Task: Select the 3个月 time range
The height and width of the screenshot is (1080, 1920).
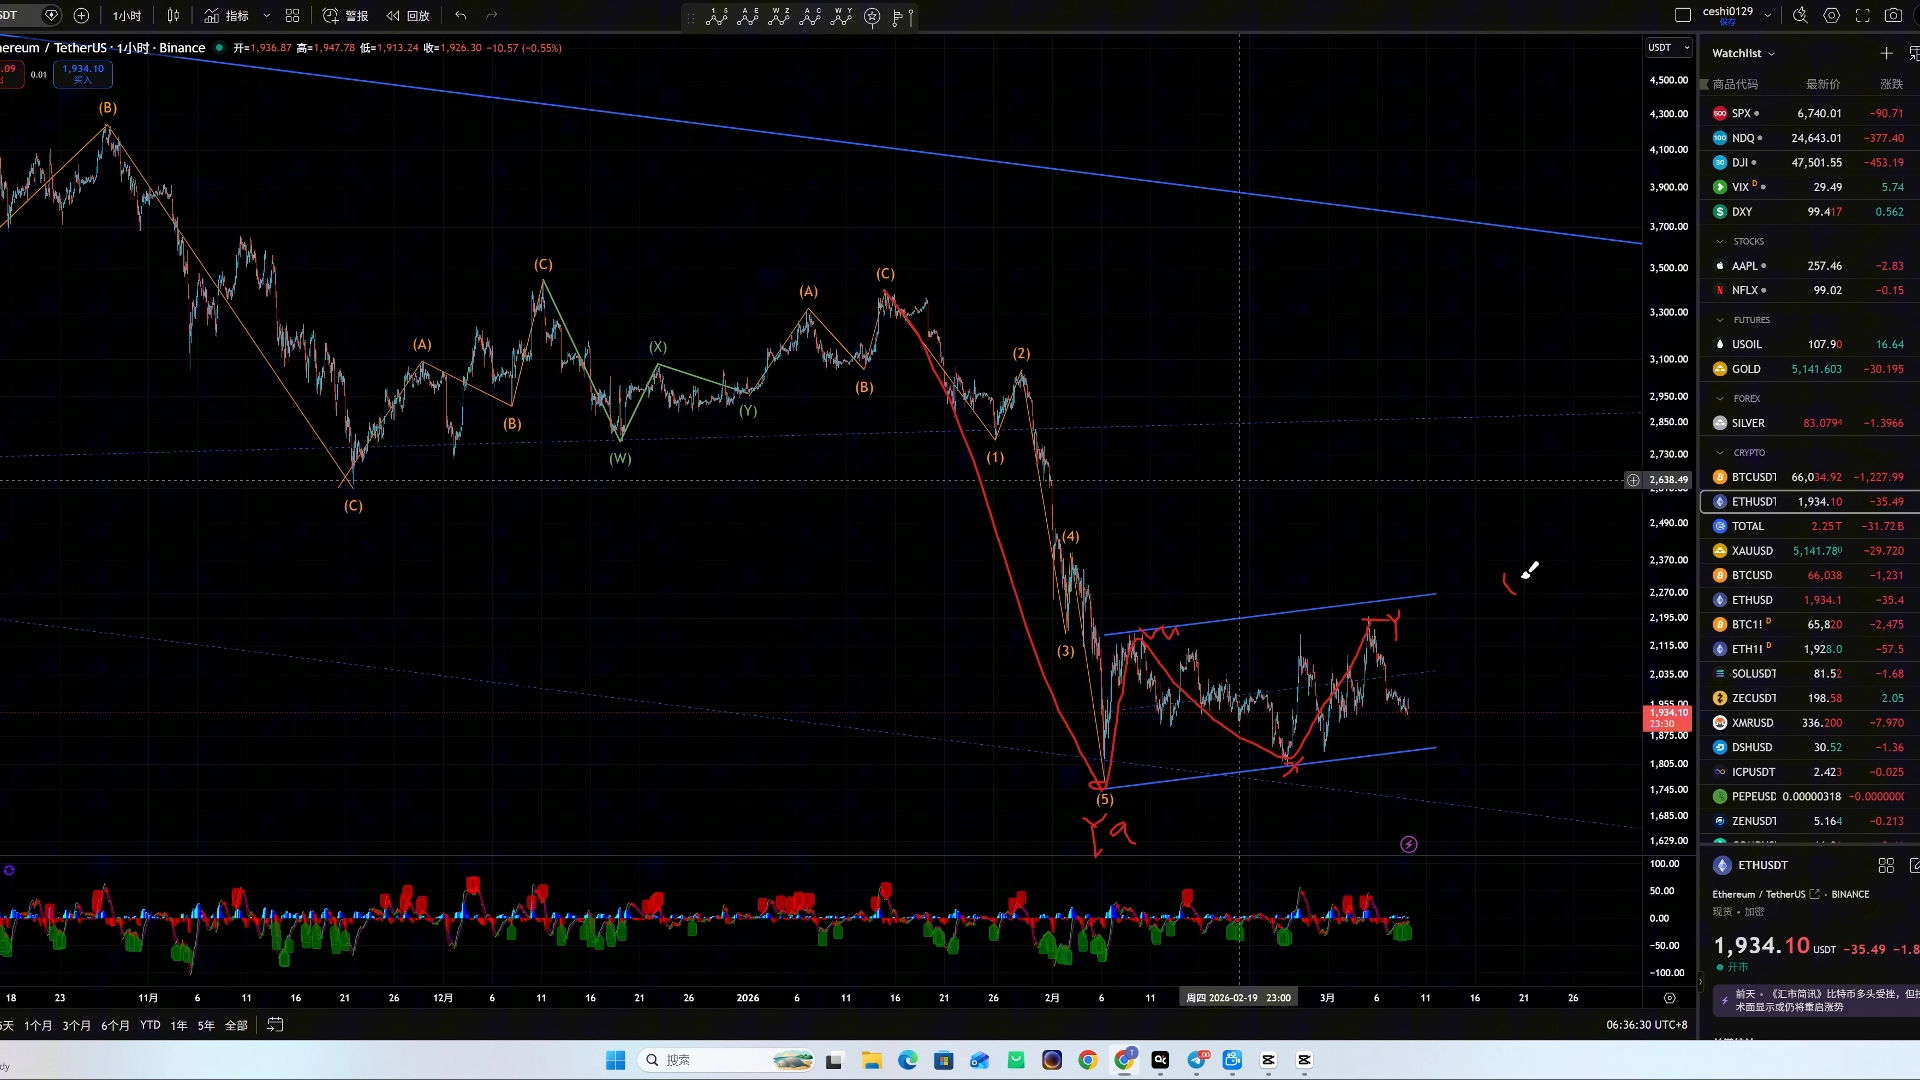Action: coord(76,1025)
